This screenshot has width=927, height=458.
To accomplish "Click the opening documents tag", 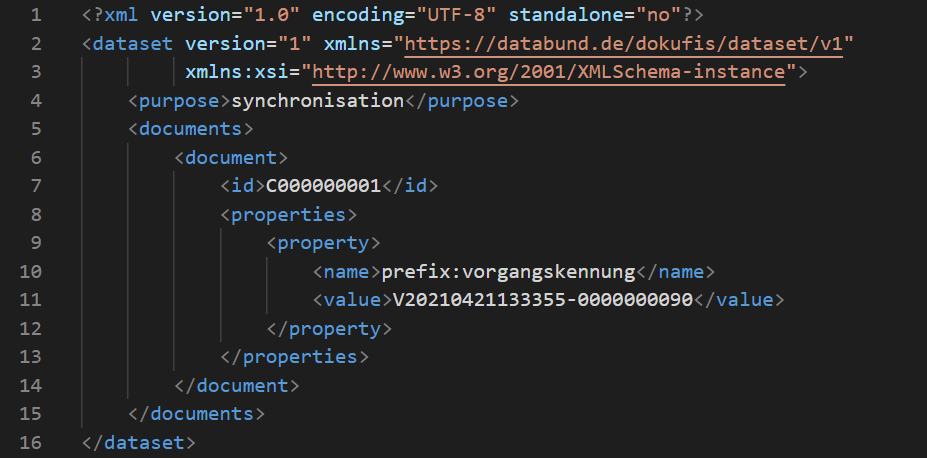I will 191,129.
